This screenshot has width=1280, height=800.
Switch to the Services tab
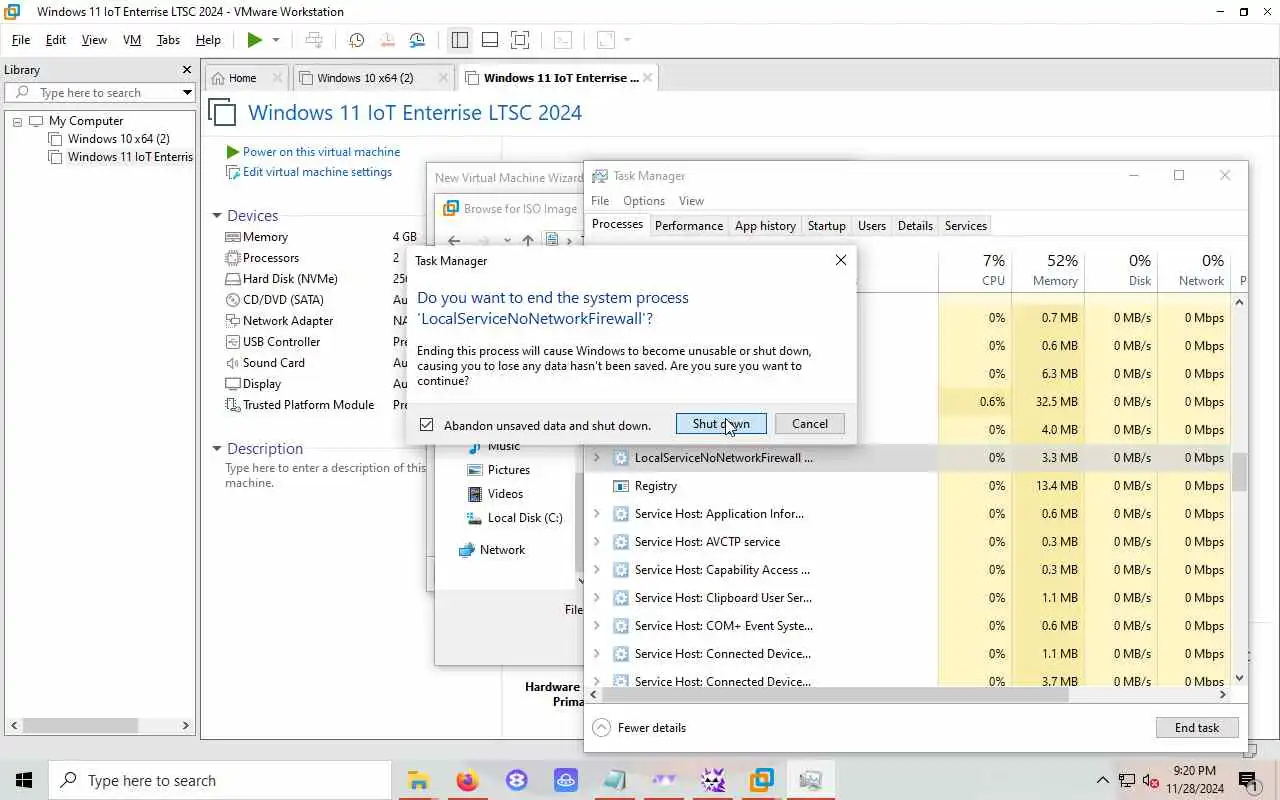(x=966, y=226)
